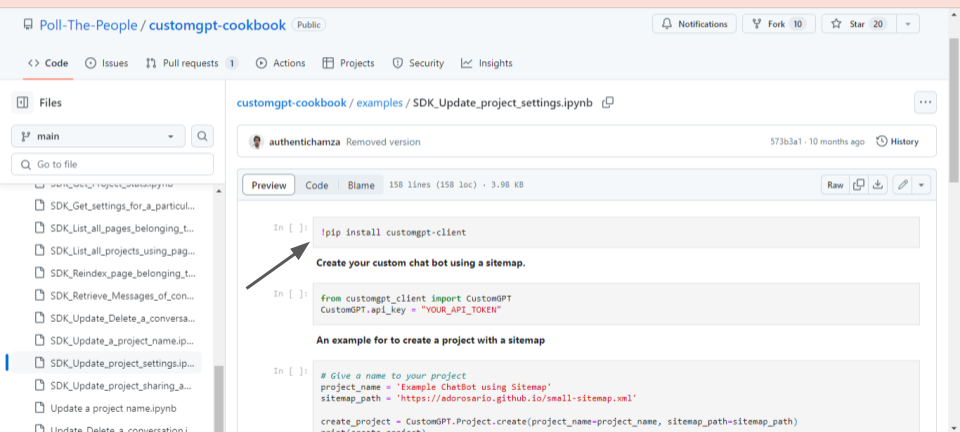Screen dimensions: 960x432
Task: Select the Preview view
Action: (x=269, y=185)
